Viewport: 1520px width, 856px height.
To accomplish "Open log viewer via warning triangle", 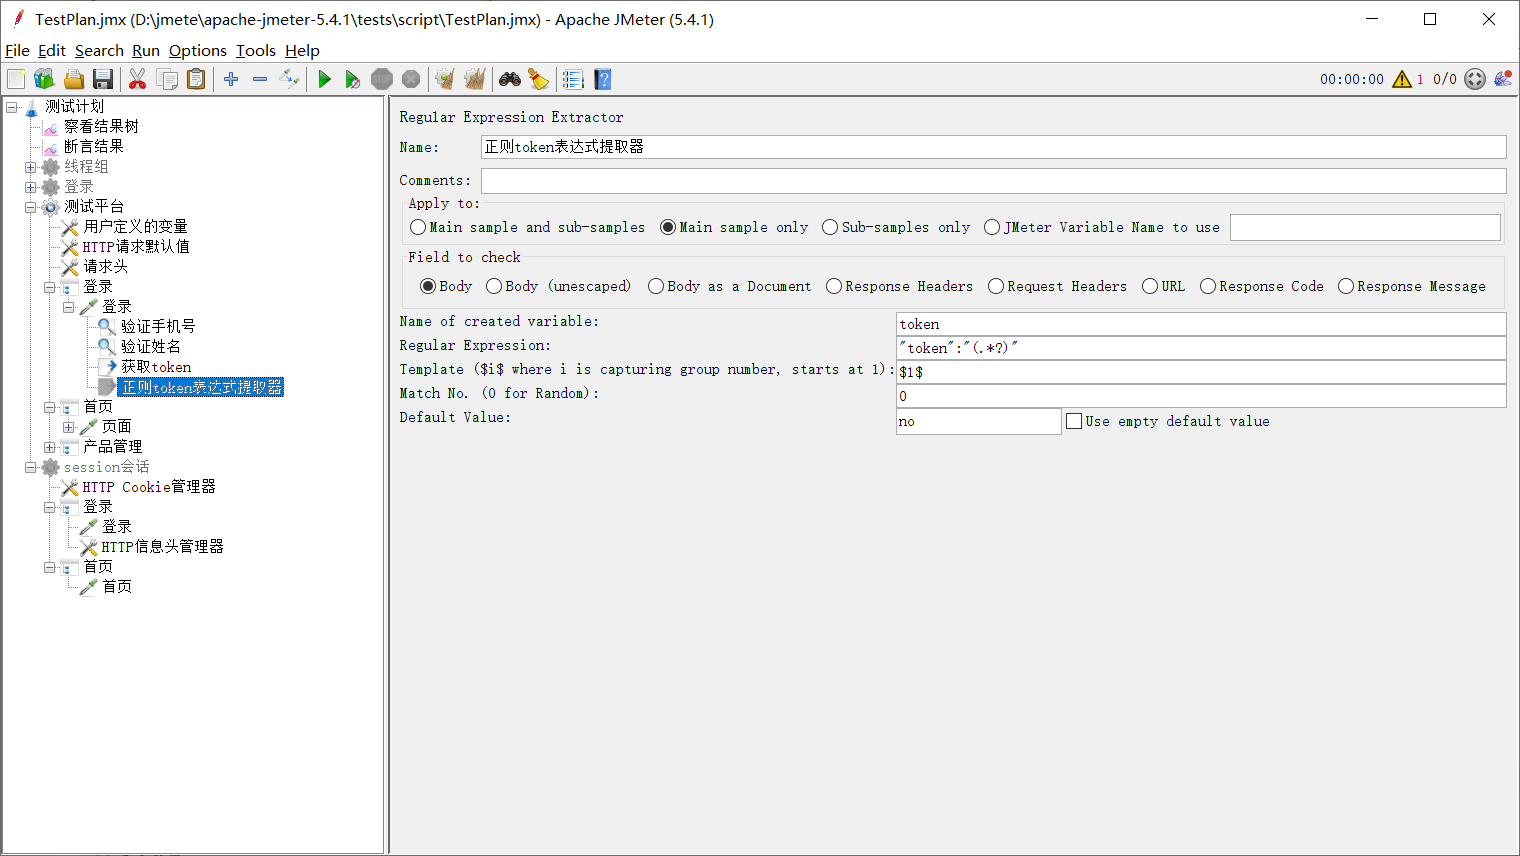I will click(1402, 79).
